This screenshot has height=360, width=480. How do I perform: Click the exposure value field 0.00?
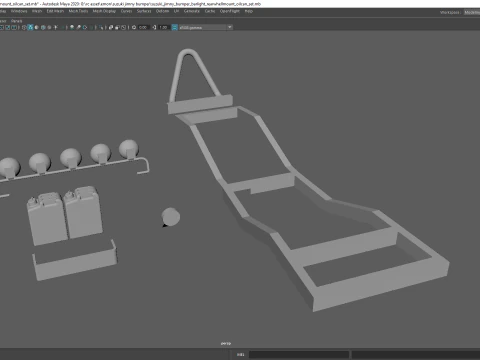pyautogui.click(x=143, y=27)
